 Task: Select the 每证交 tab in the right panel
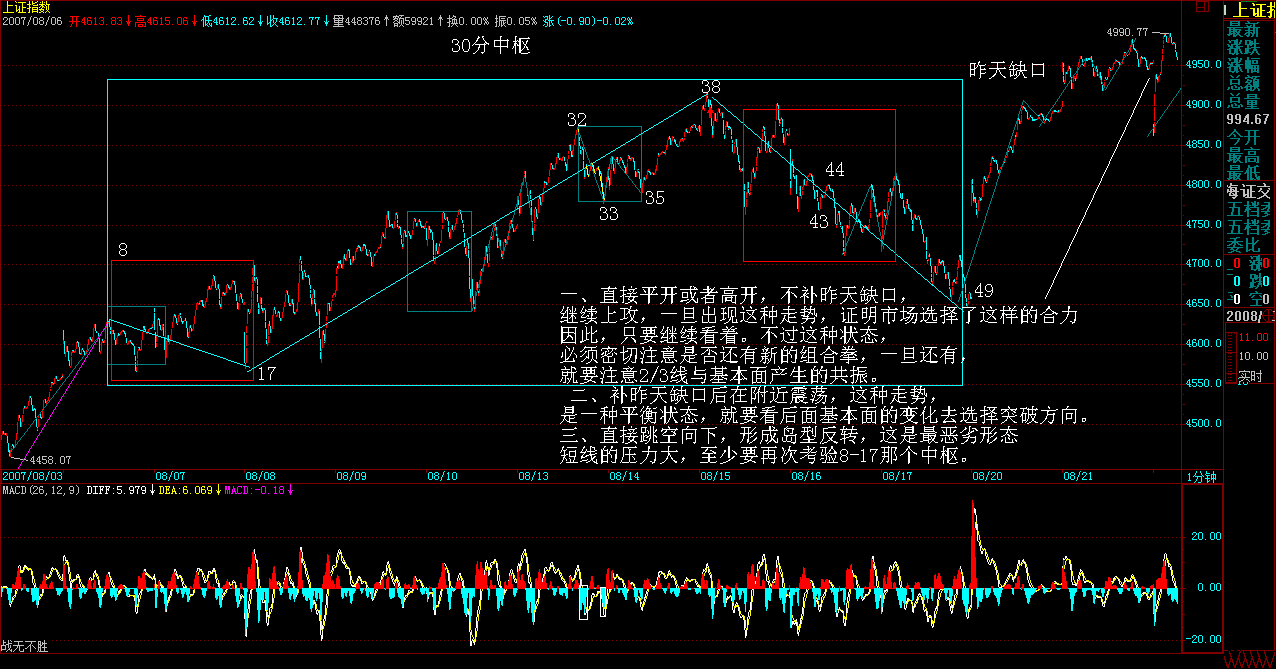(1250, 190)
